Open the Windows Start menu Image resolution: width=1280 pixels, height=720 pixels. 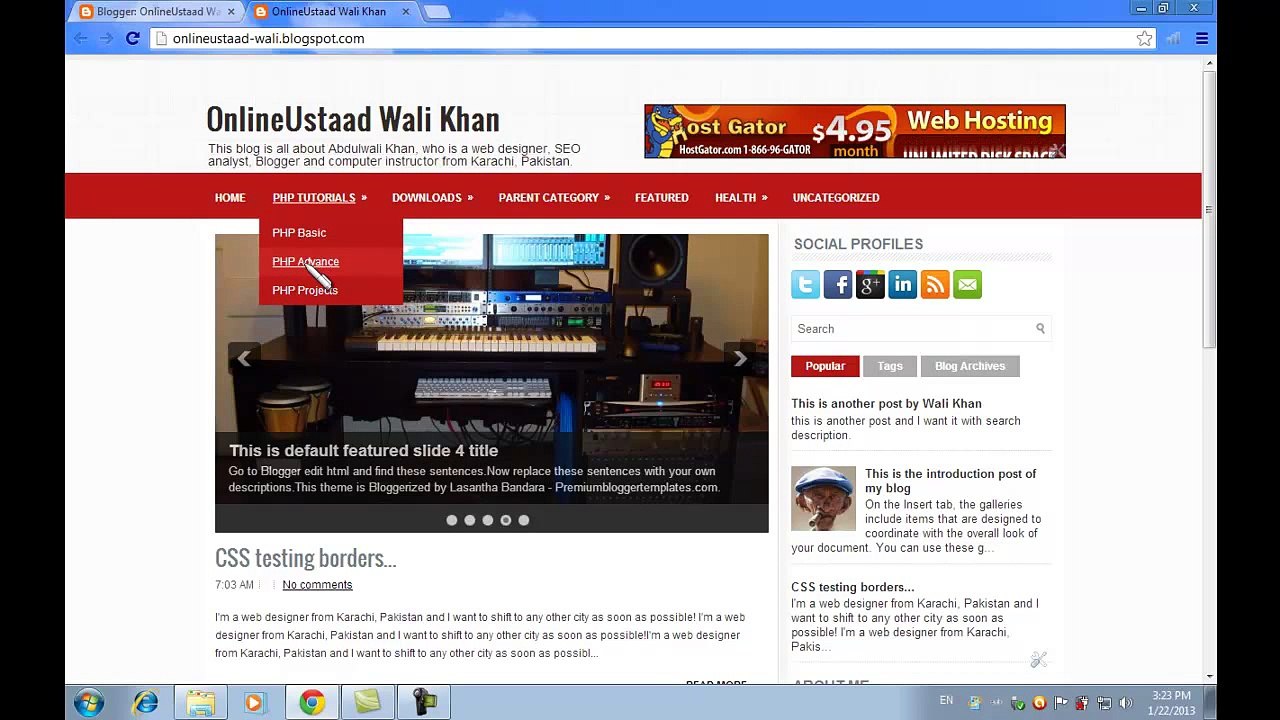point(89,702)
